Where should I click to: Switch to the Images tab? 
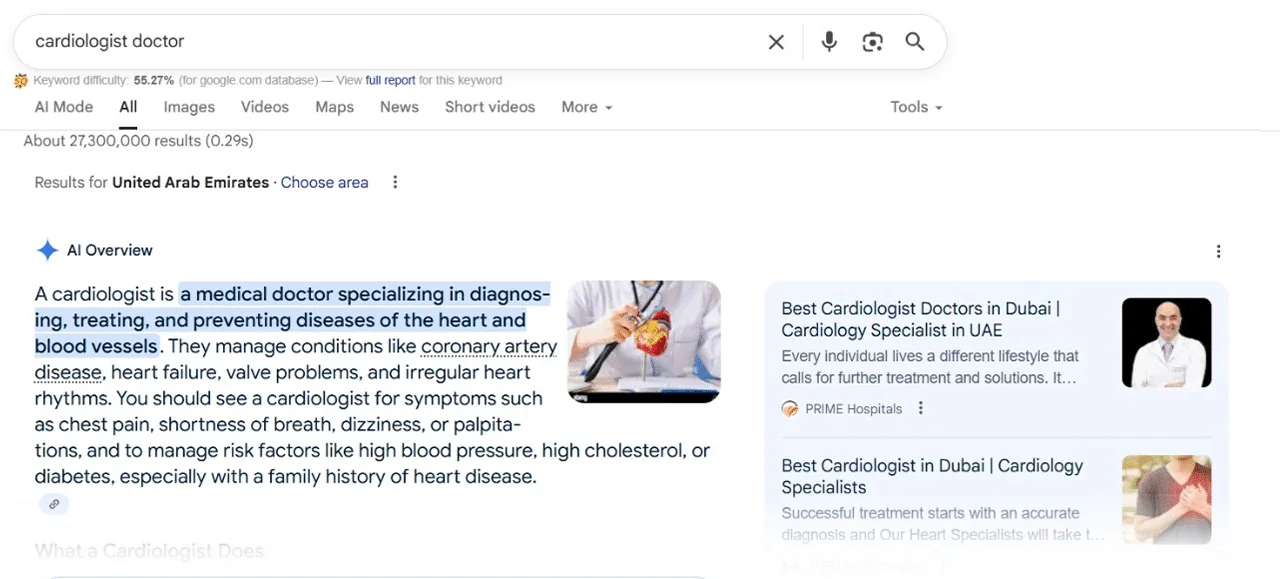(189, 107)
